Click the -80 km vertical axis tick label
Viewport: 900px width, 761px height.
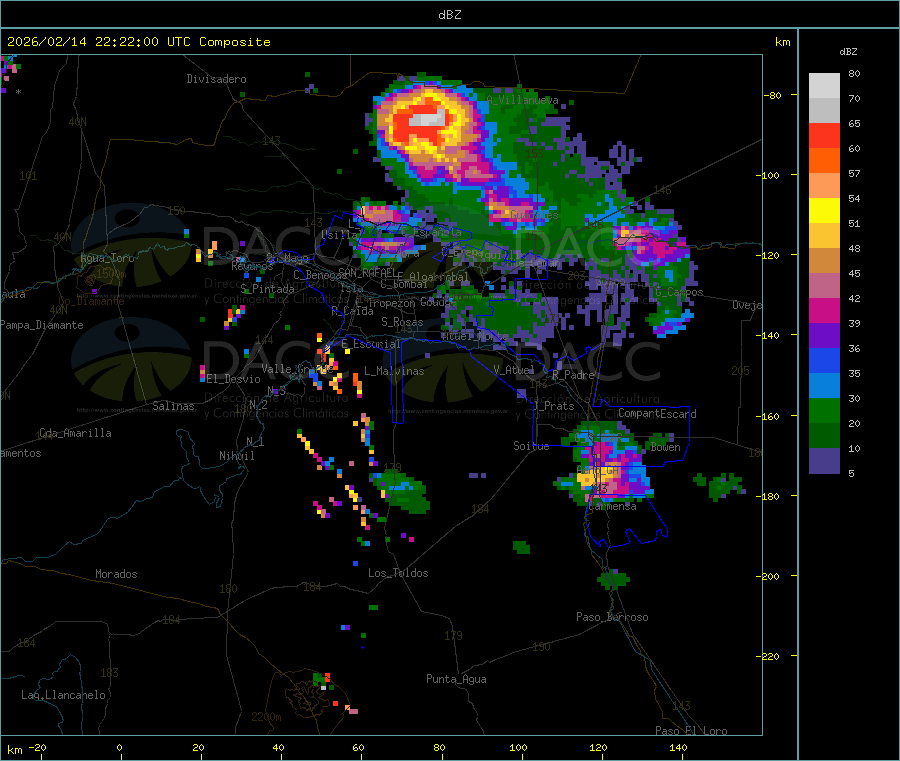(x=773, y=95)
